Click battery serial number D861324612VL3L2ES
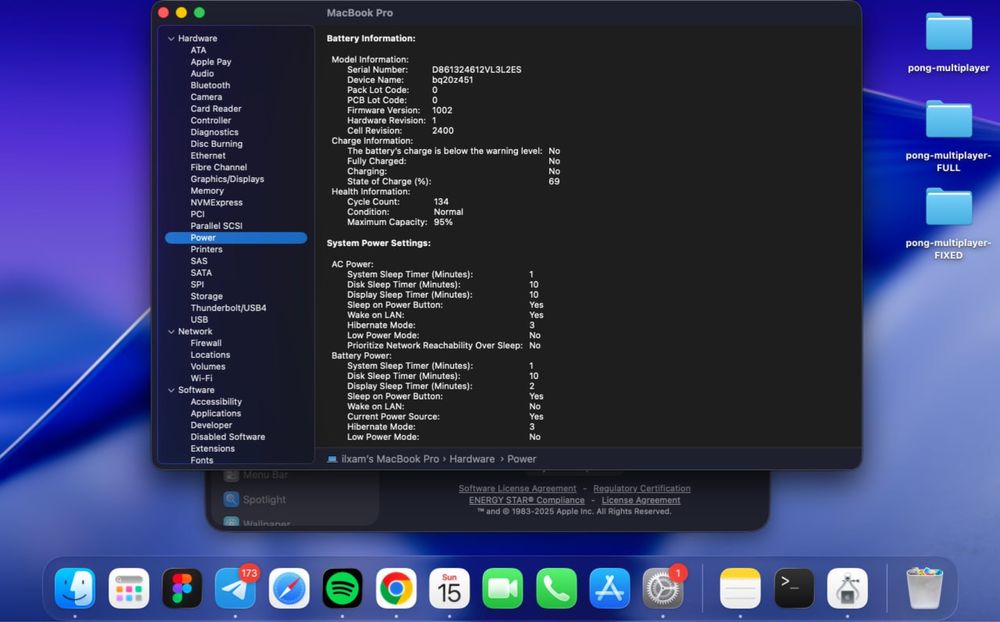Viewport: 1000px width, 622px height. click(x=476, y=70)
